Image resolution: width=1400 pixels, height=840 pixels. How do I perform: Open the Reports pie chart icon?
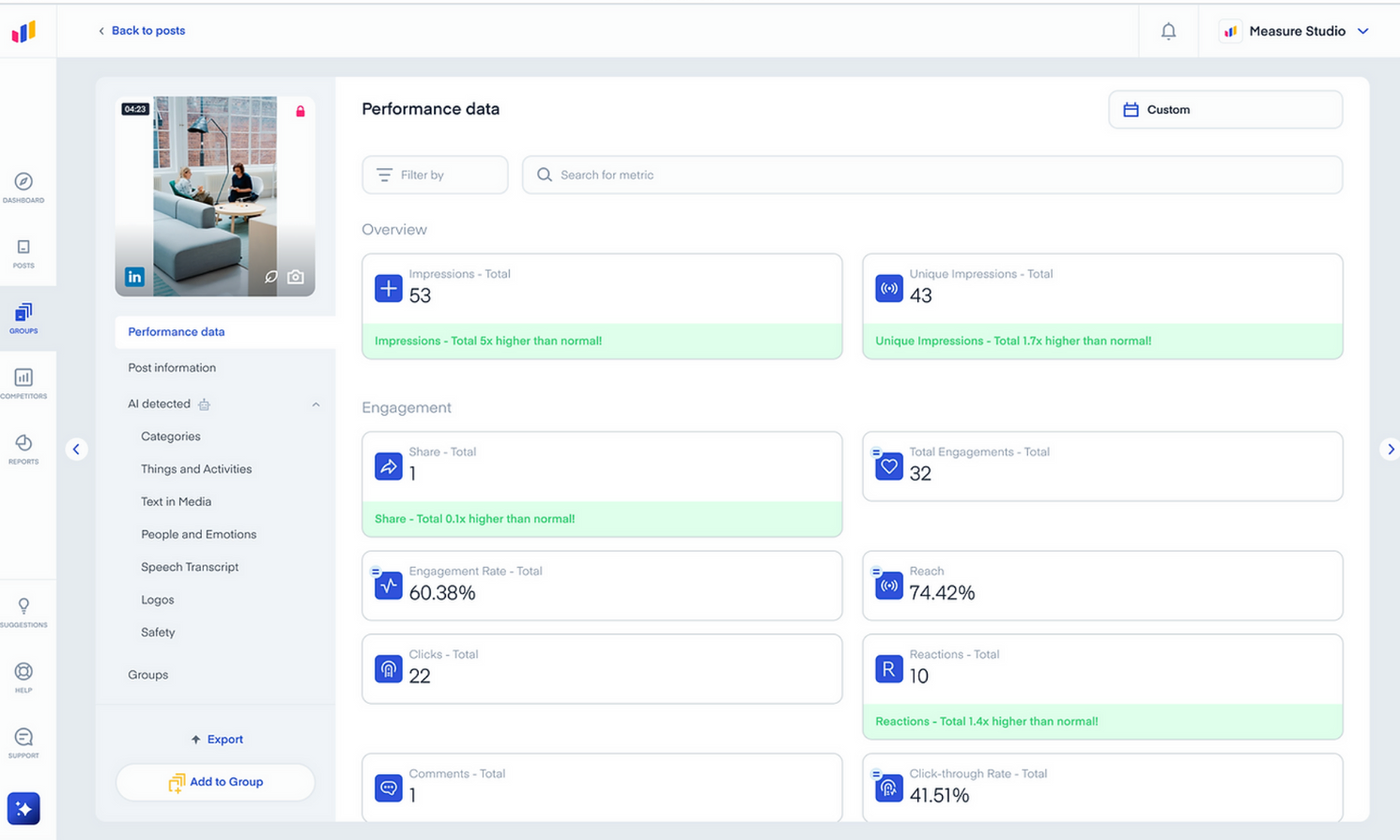24,443
